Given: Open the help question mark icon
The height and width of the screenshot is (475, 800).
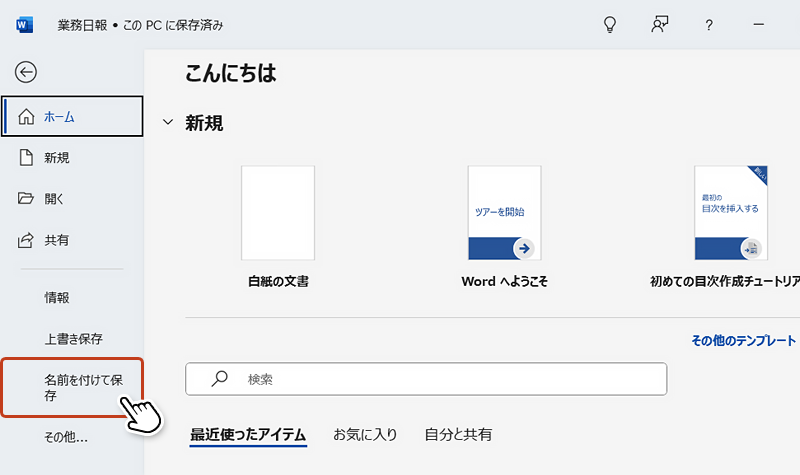Looking at the screenshot, I should (x=709, y=25).
